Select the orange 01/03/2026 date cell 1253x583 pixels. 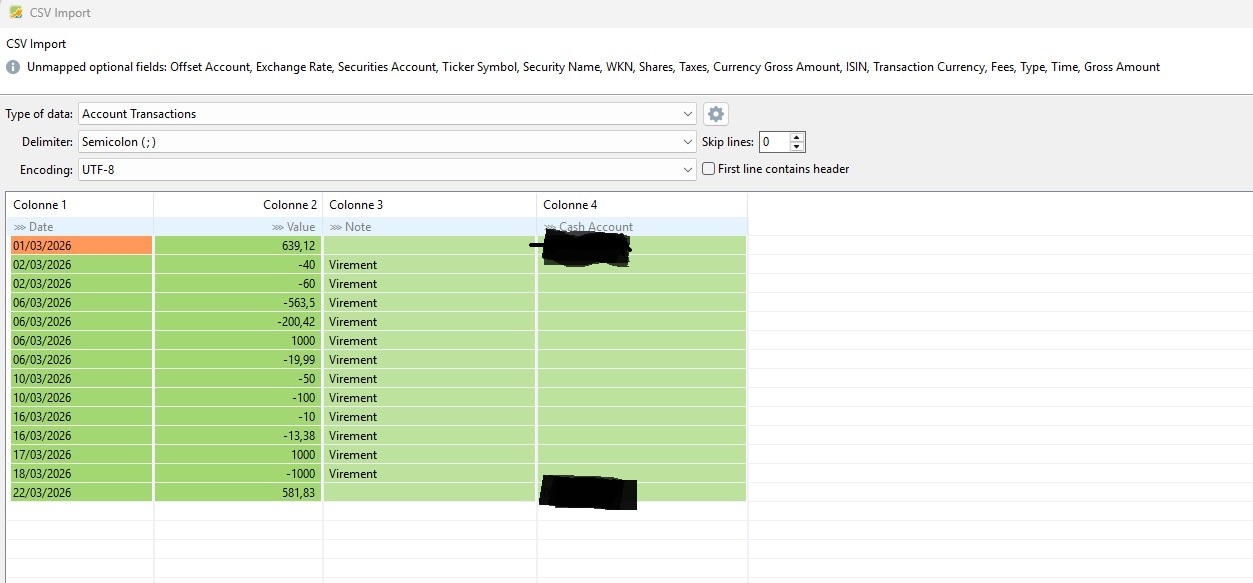[x=80, y=245]
